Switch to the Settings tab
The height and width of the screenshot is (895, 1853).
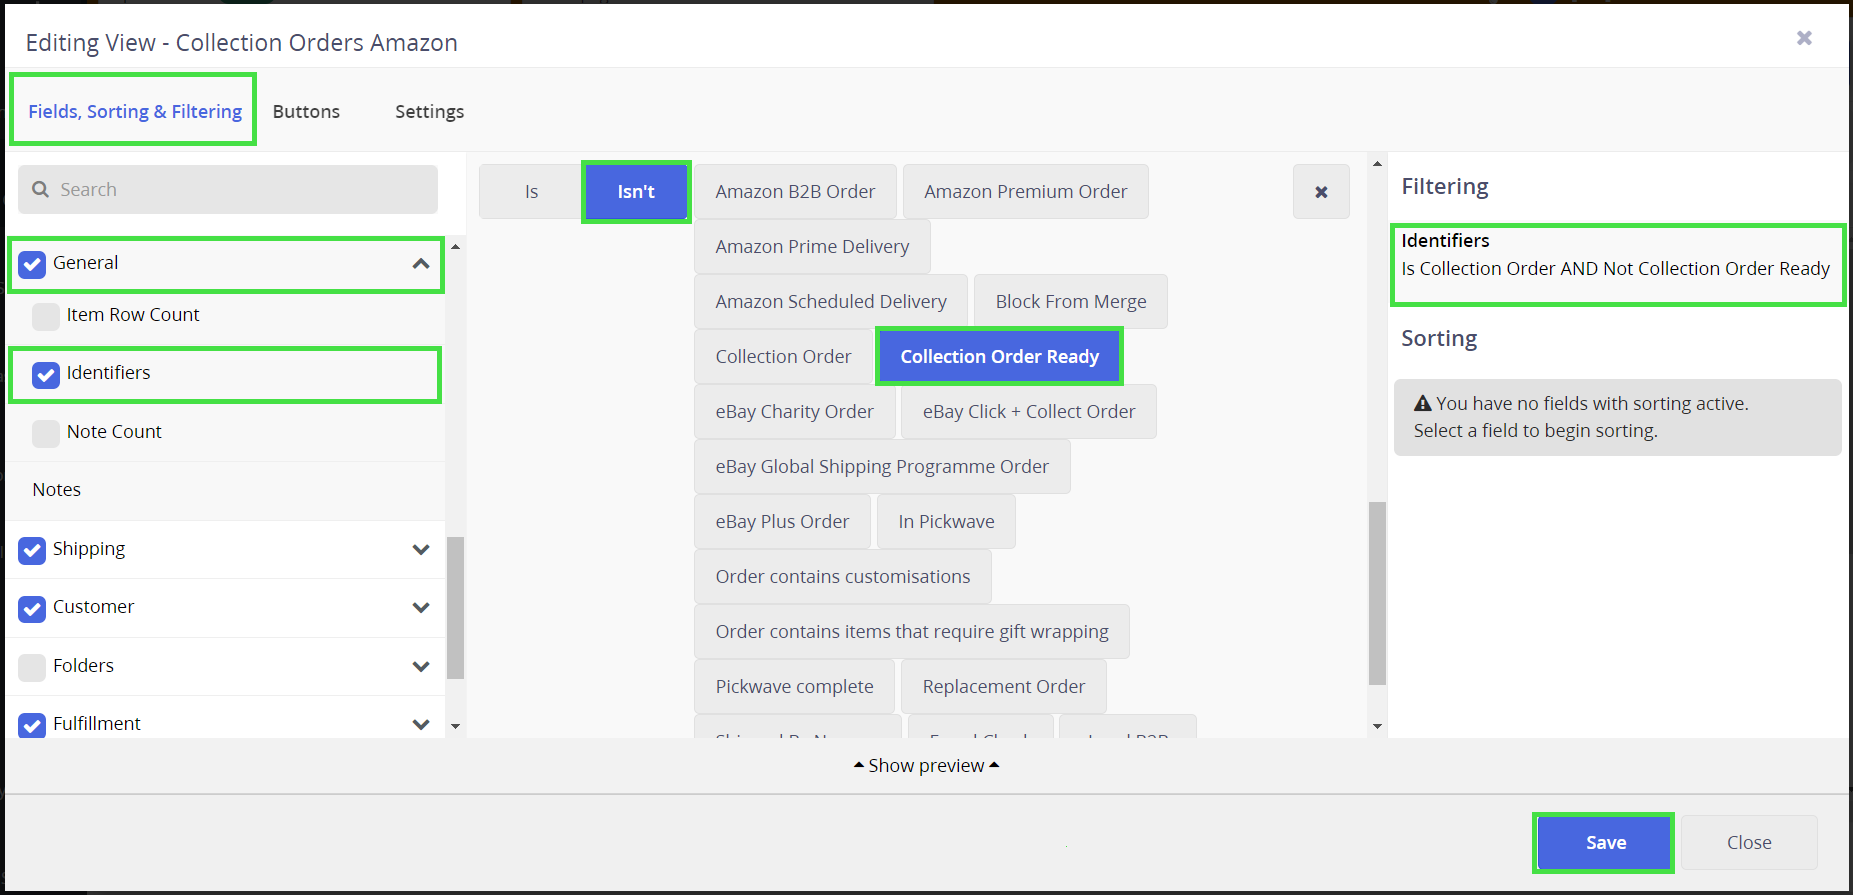[429, 111]
